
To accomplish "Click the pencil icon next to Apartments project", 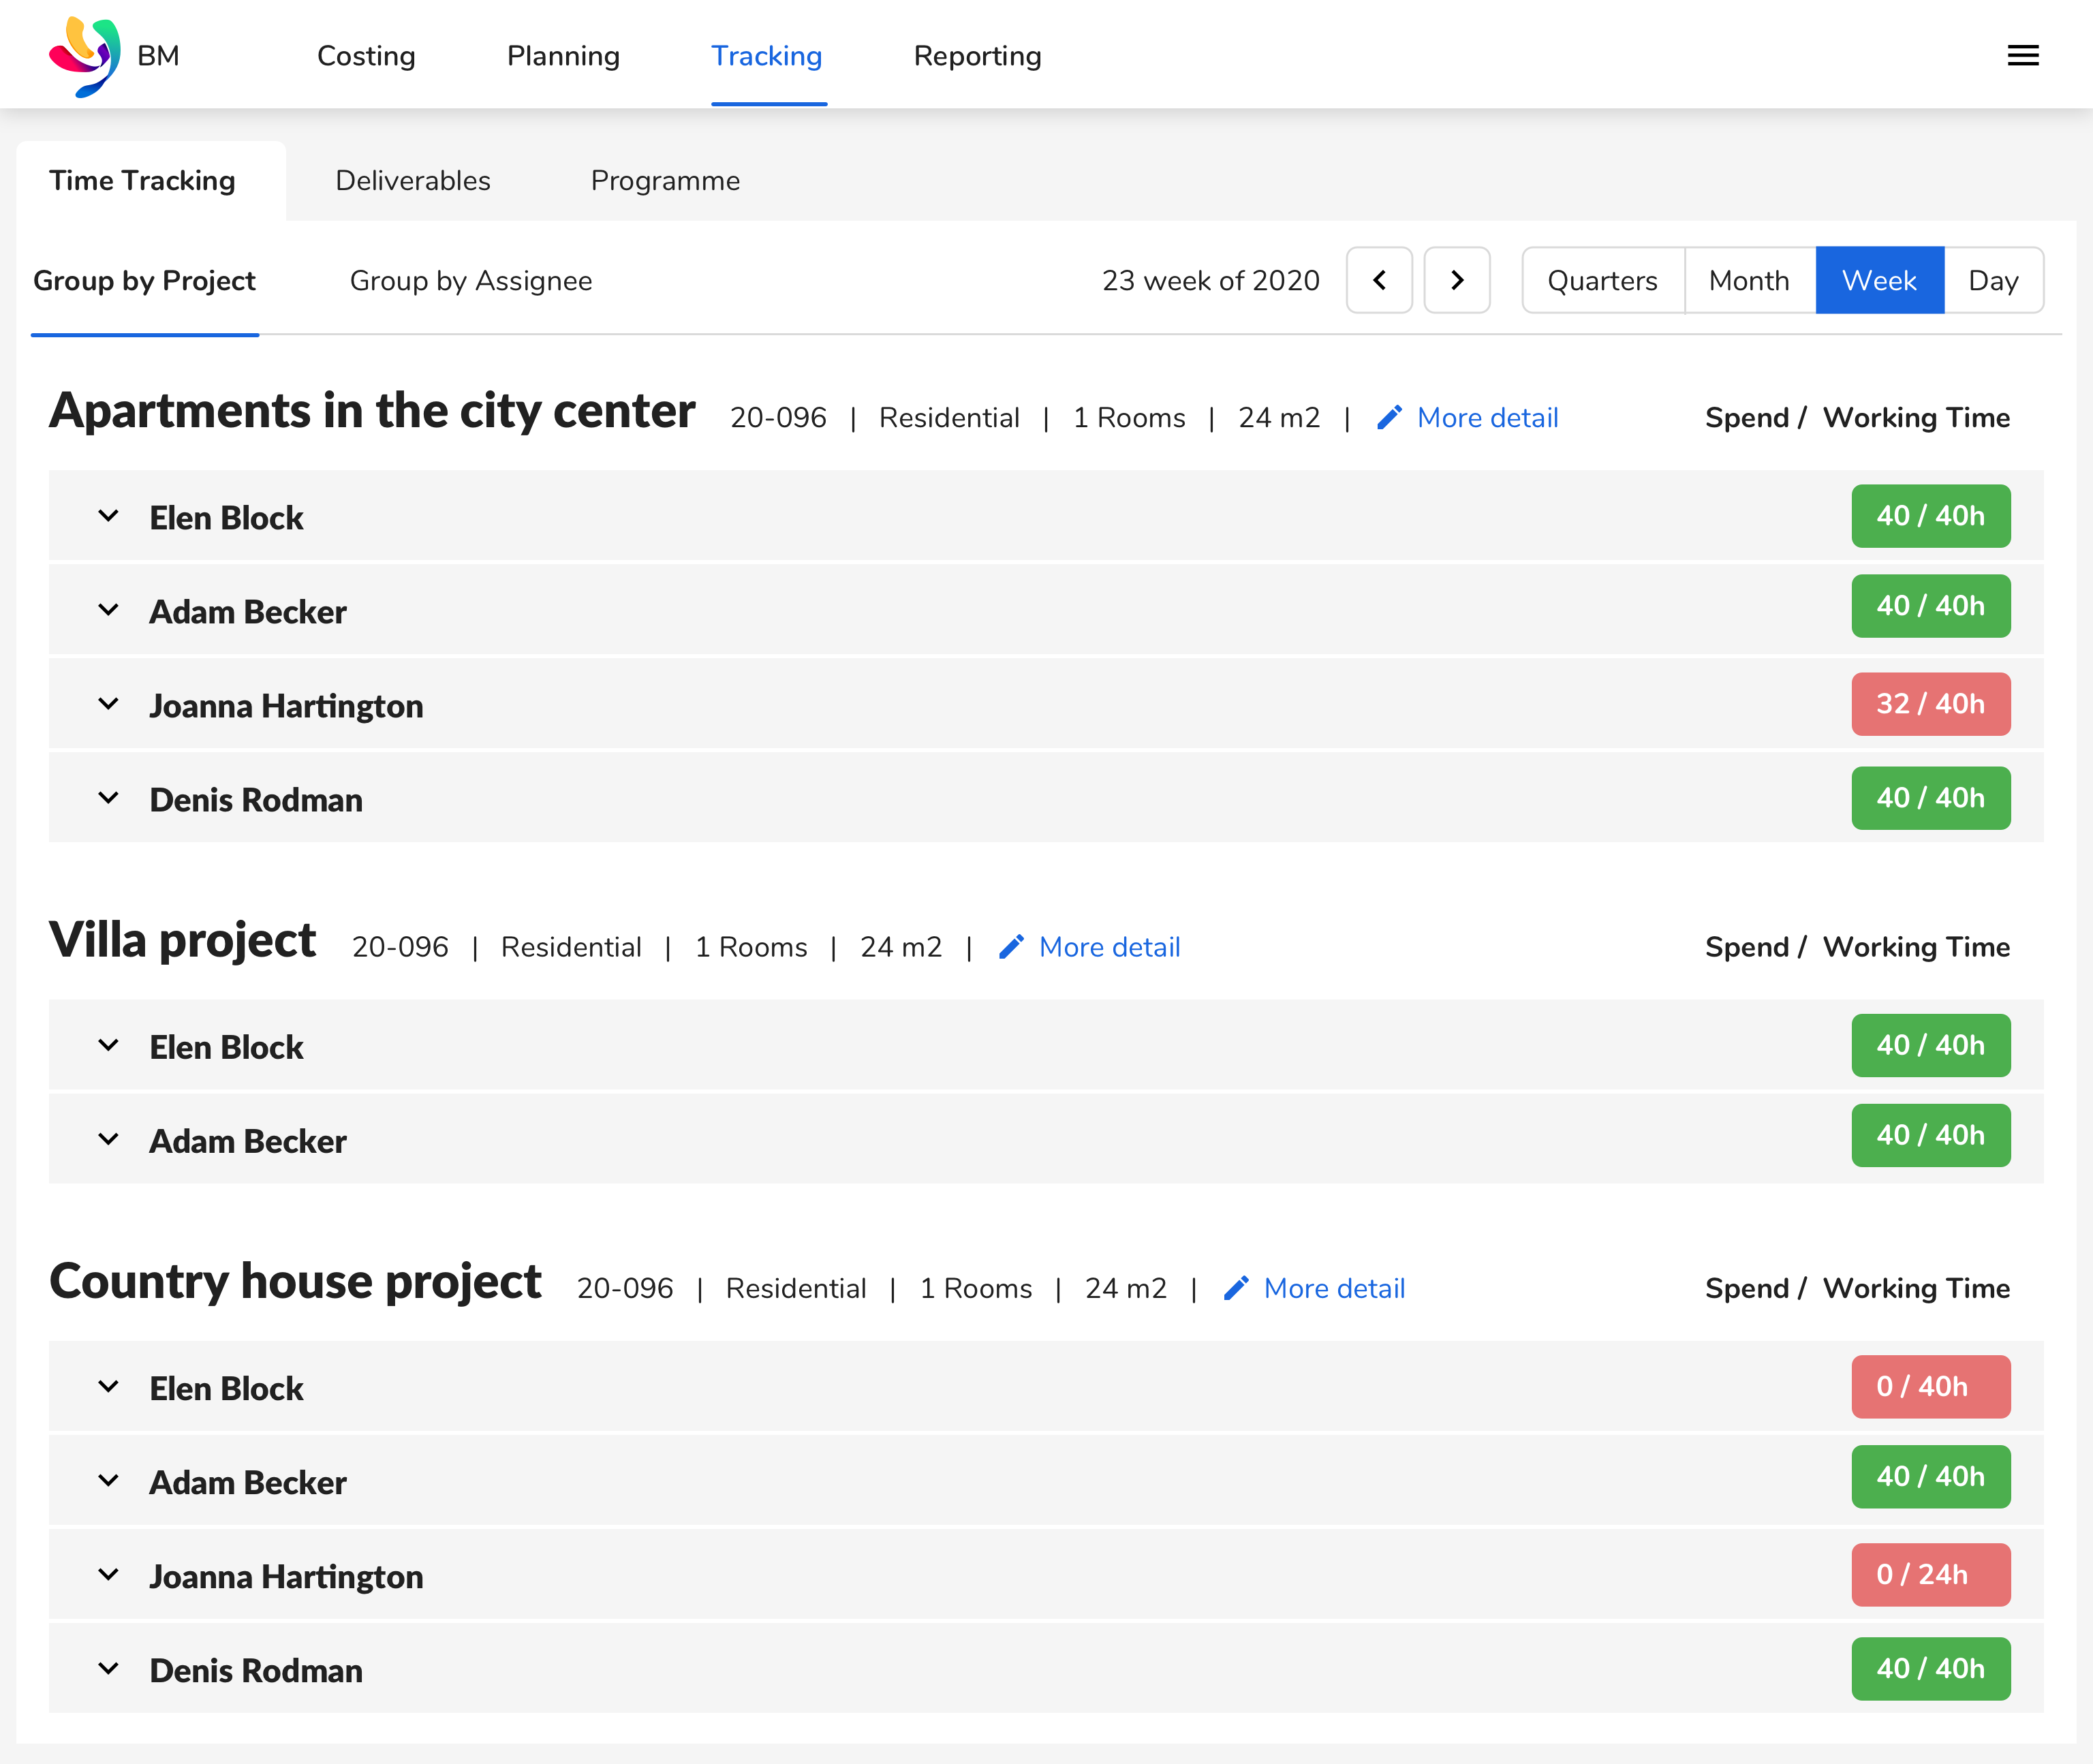I will click(1390, 417).
